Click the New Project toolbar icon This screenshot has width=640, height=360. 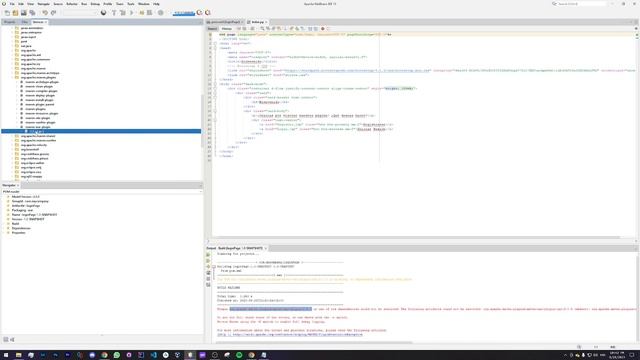click(15, 13)
